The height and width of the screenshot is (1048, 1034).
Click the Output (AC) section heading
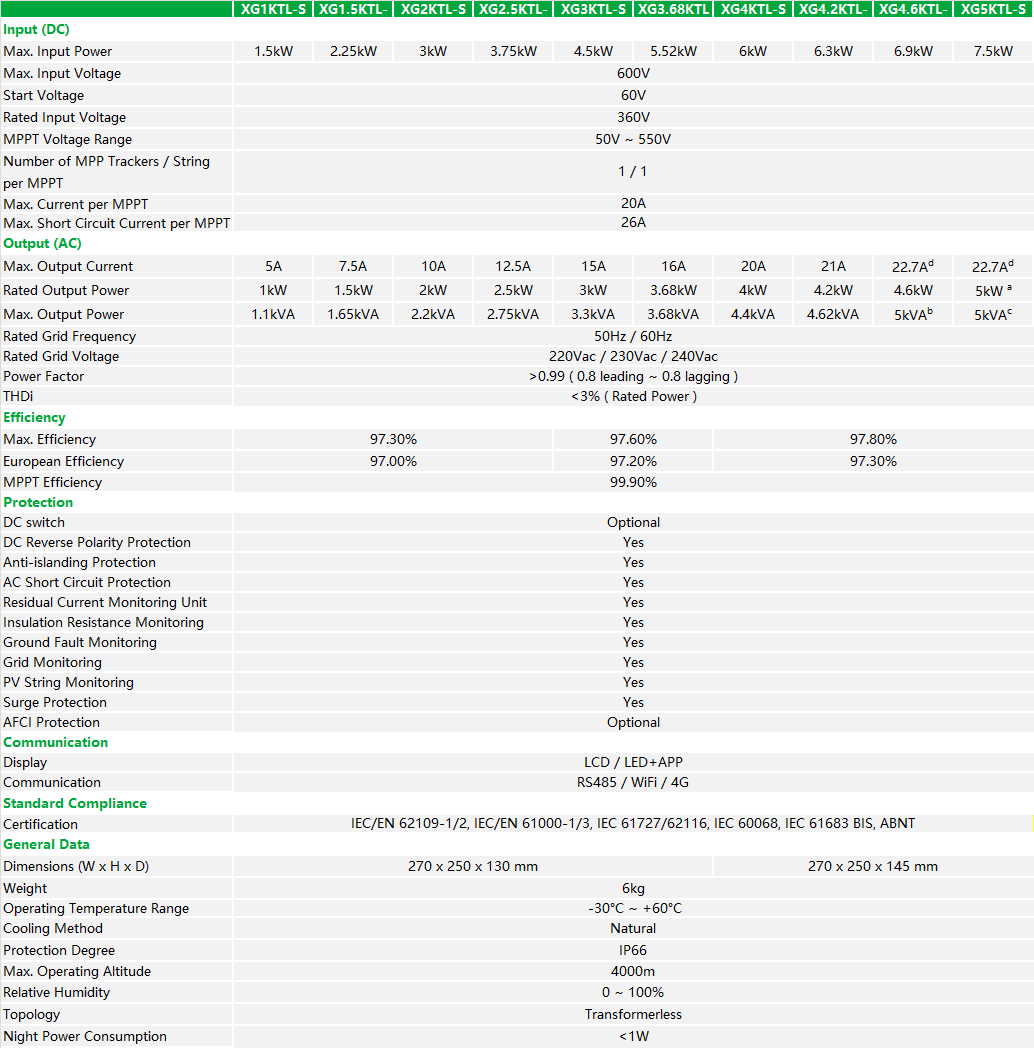click(42, 244)
